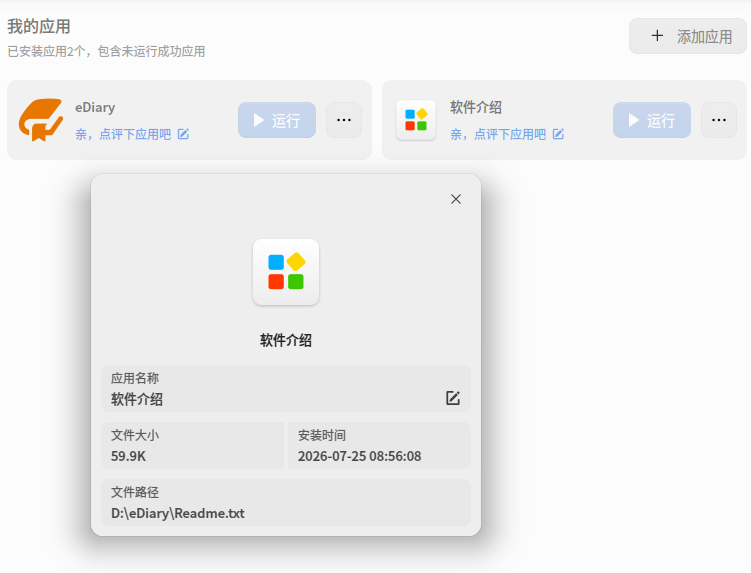Click file path D:\eDiary\Readme.txt
751x573 pixels.
coord(178,513)
